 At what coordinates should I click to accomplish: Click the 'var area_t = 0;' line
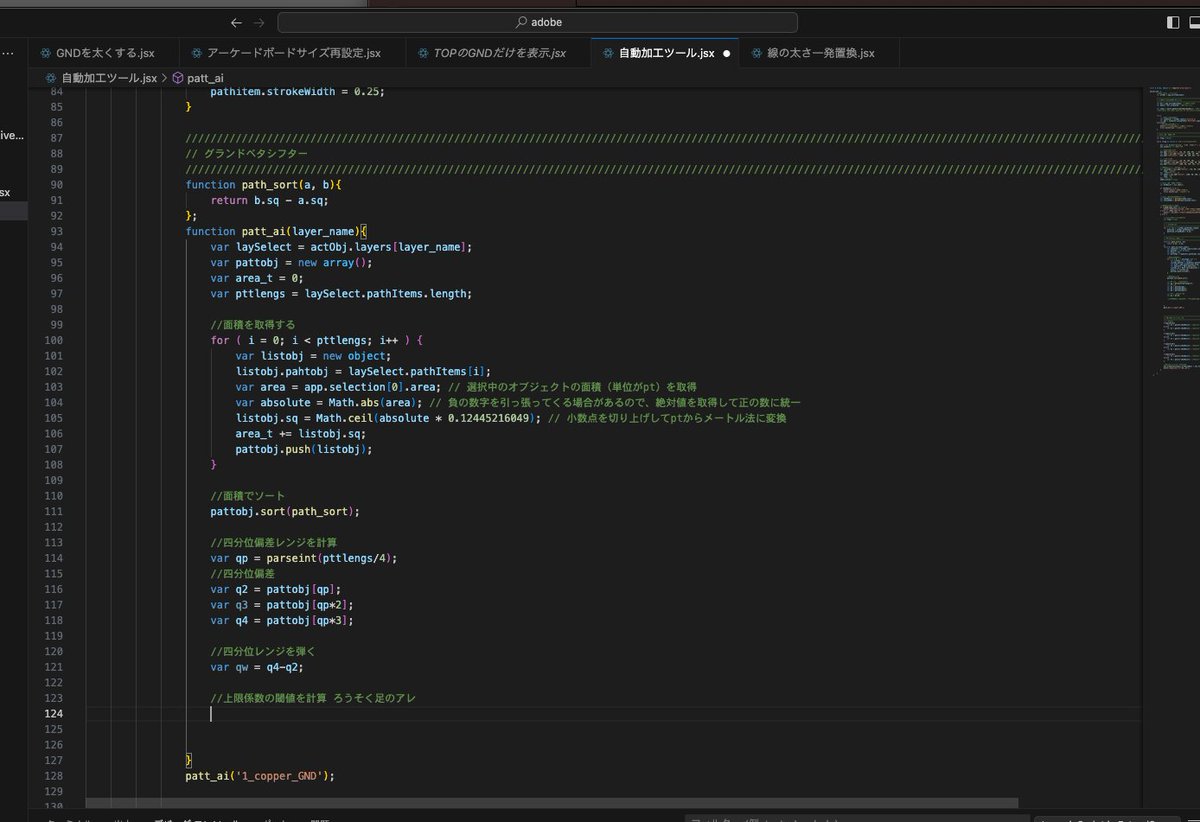coord(259,278)
